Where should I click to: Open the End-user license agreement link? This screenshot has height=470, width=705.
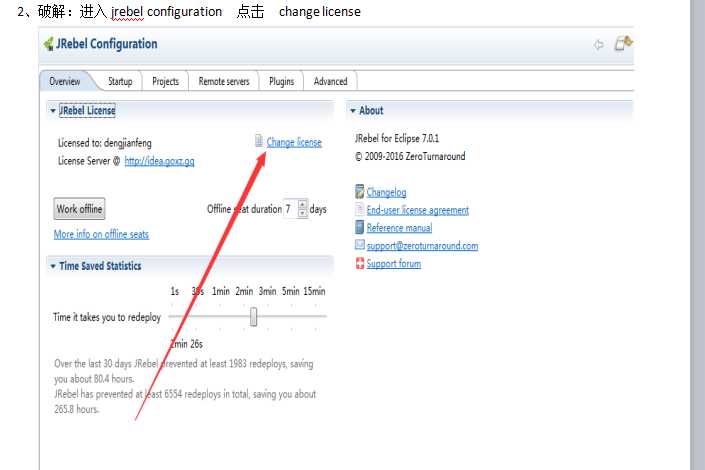[x=418, y=210]
